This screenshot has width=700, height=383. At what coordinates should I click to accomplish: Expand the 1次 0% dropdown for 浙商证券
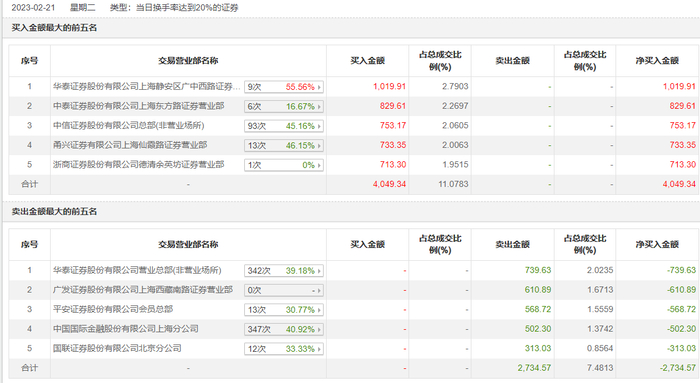click(x=283, y=165)
